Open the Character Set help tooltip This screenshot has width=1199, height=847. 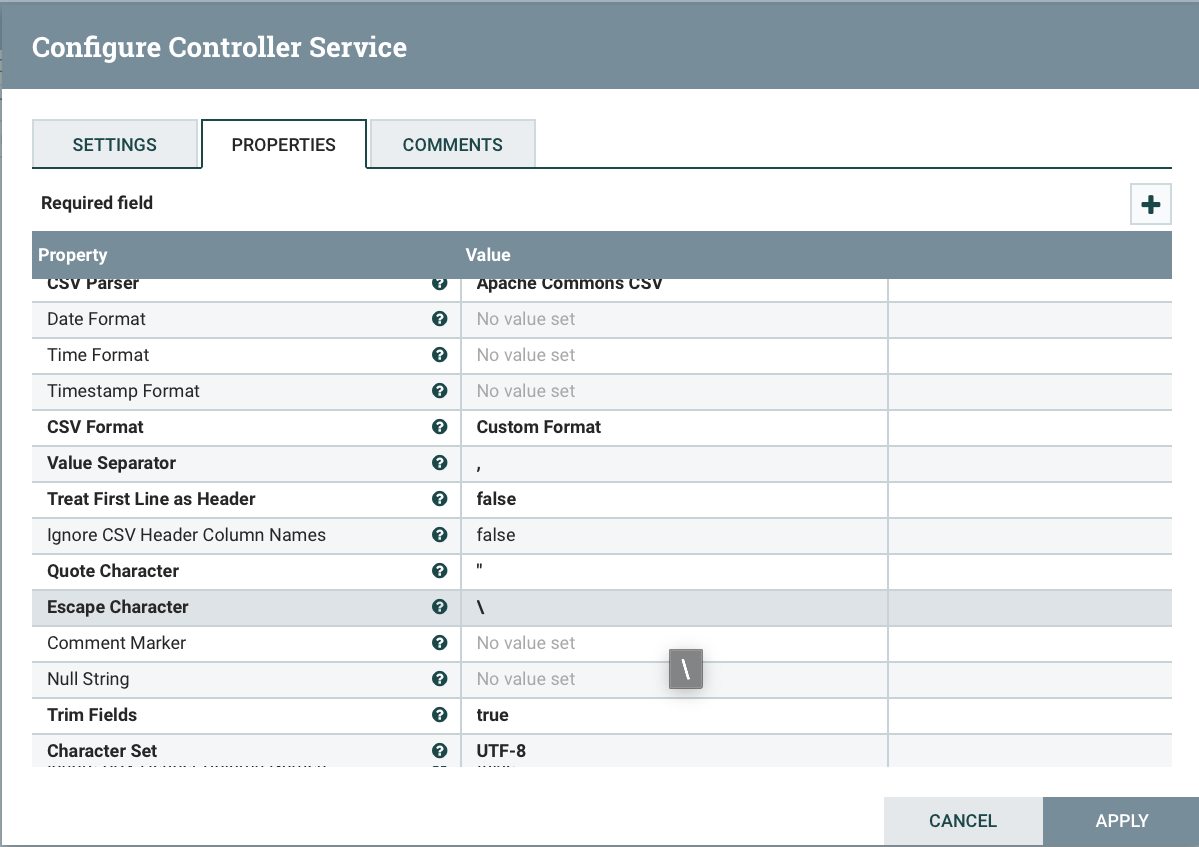[x=439, y=751]
